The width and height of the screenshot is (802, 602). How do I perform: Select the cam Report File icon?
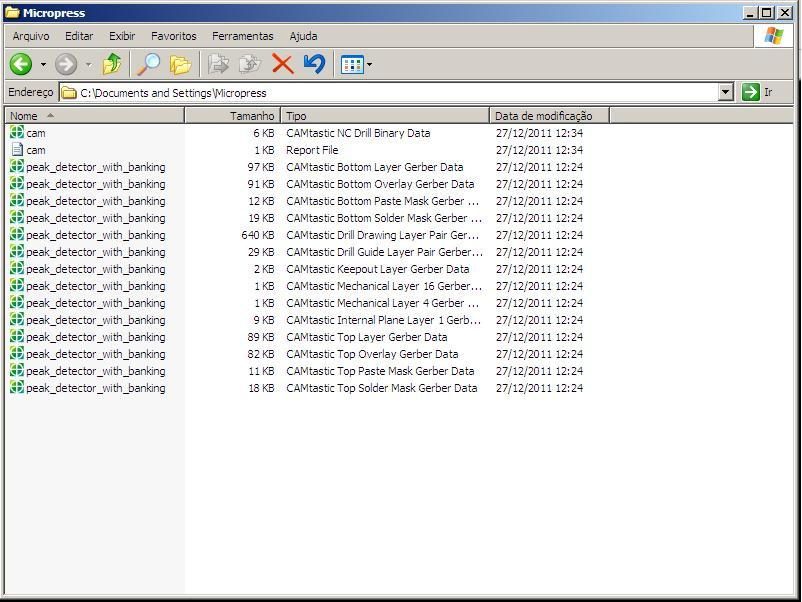17,149
